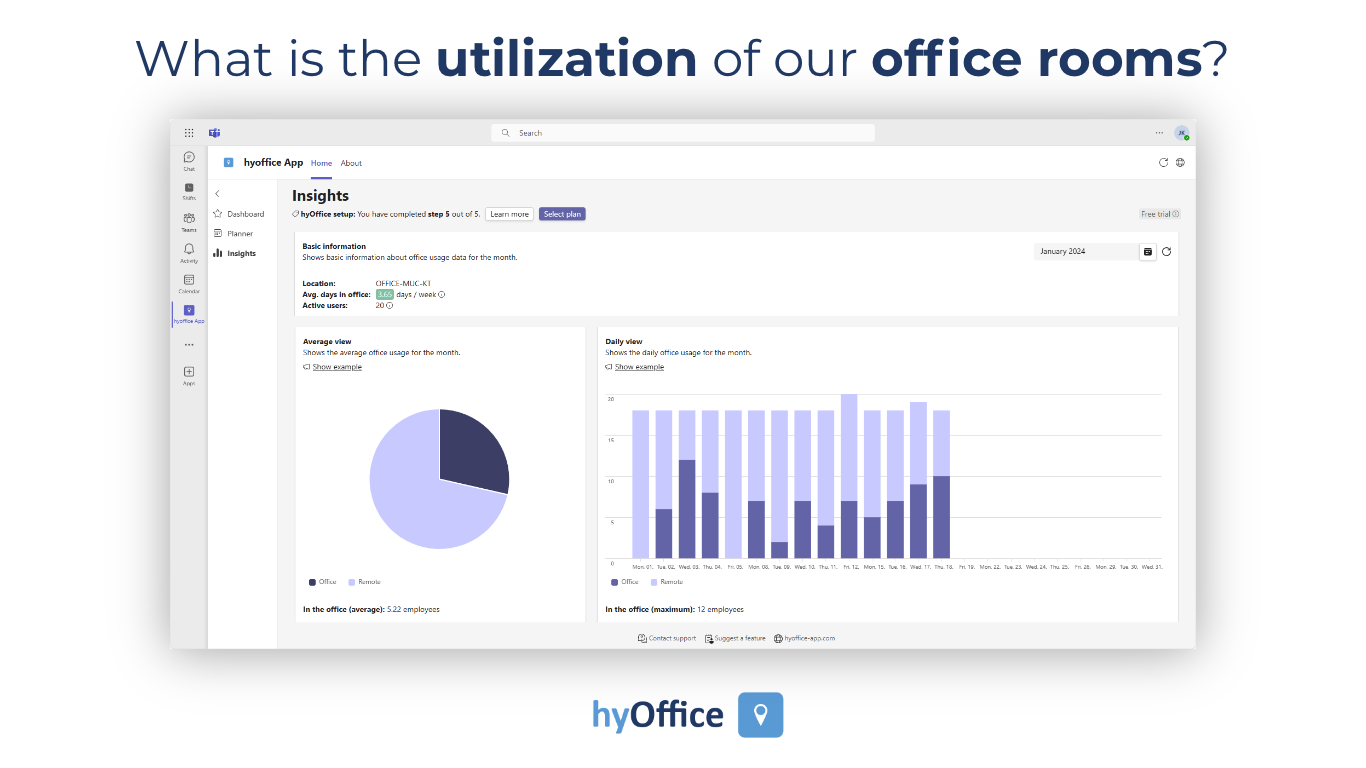The width and height of the screenshot is (1366, 768).
Task: Open the Teams app launcher grid
Action: [189, 133]
